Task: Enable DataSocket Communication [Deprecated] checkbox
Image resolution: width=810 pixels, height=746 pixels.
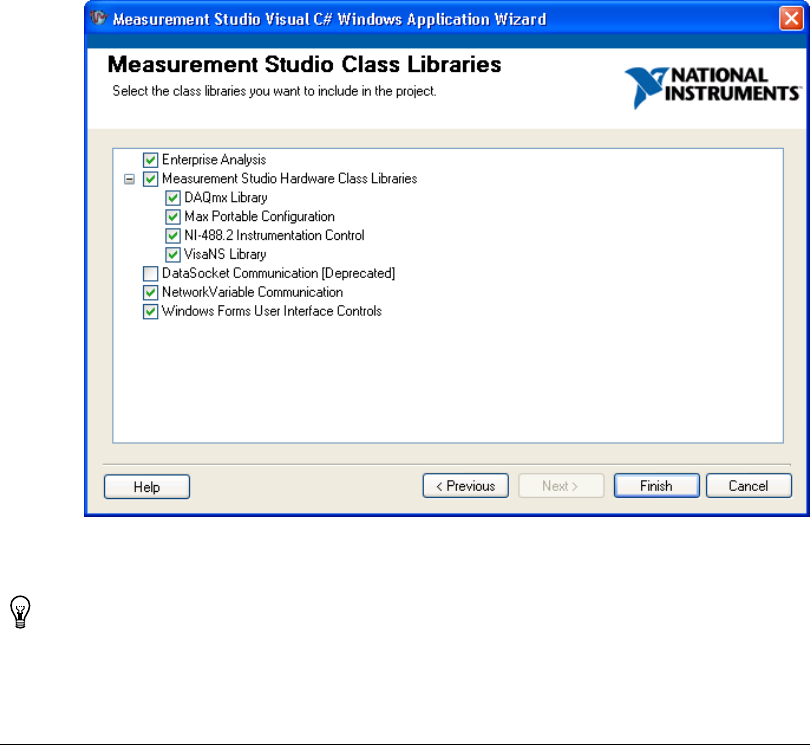Action: [x=150, y=274]
